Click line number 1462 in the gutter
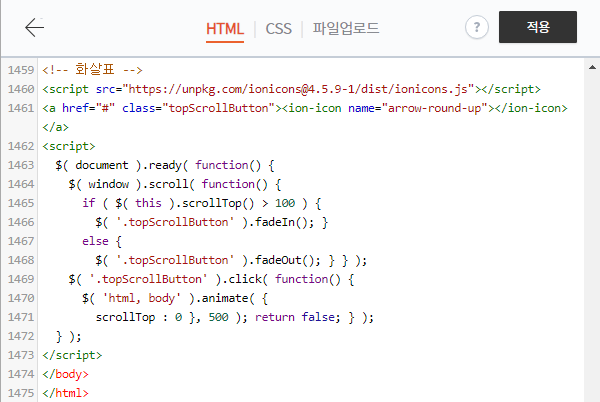This screenshot has width=600, height=402. tap(21, 146)
